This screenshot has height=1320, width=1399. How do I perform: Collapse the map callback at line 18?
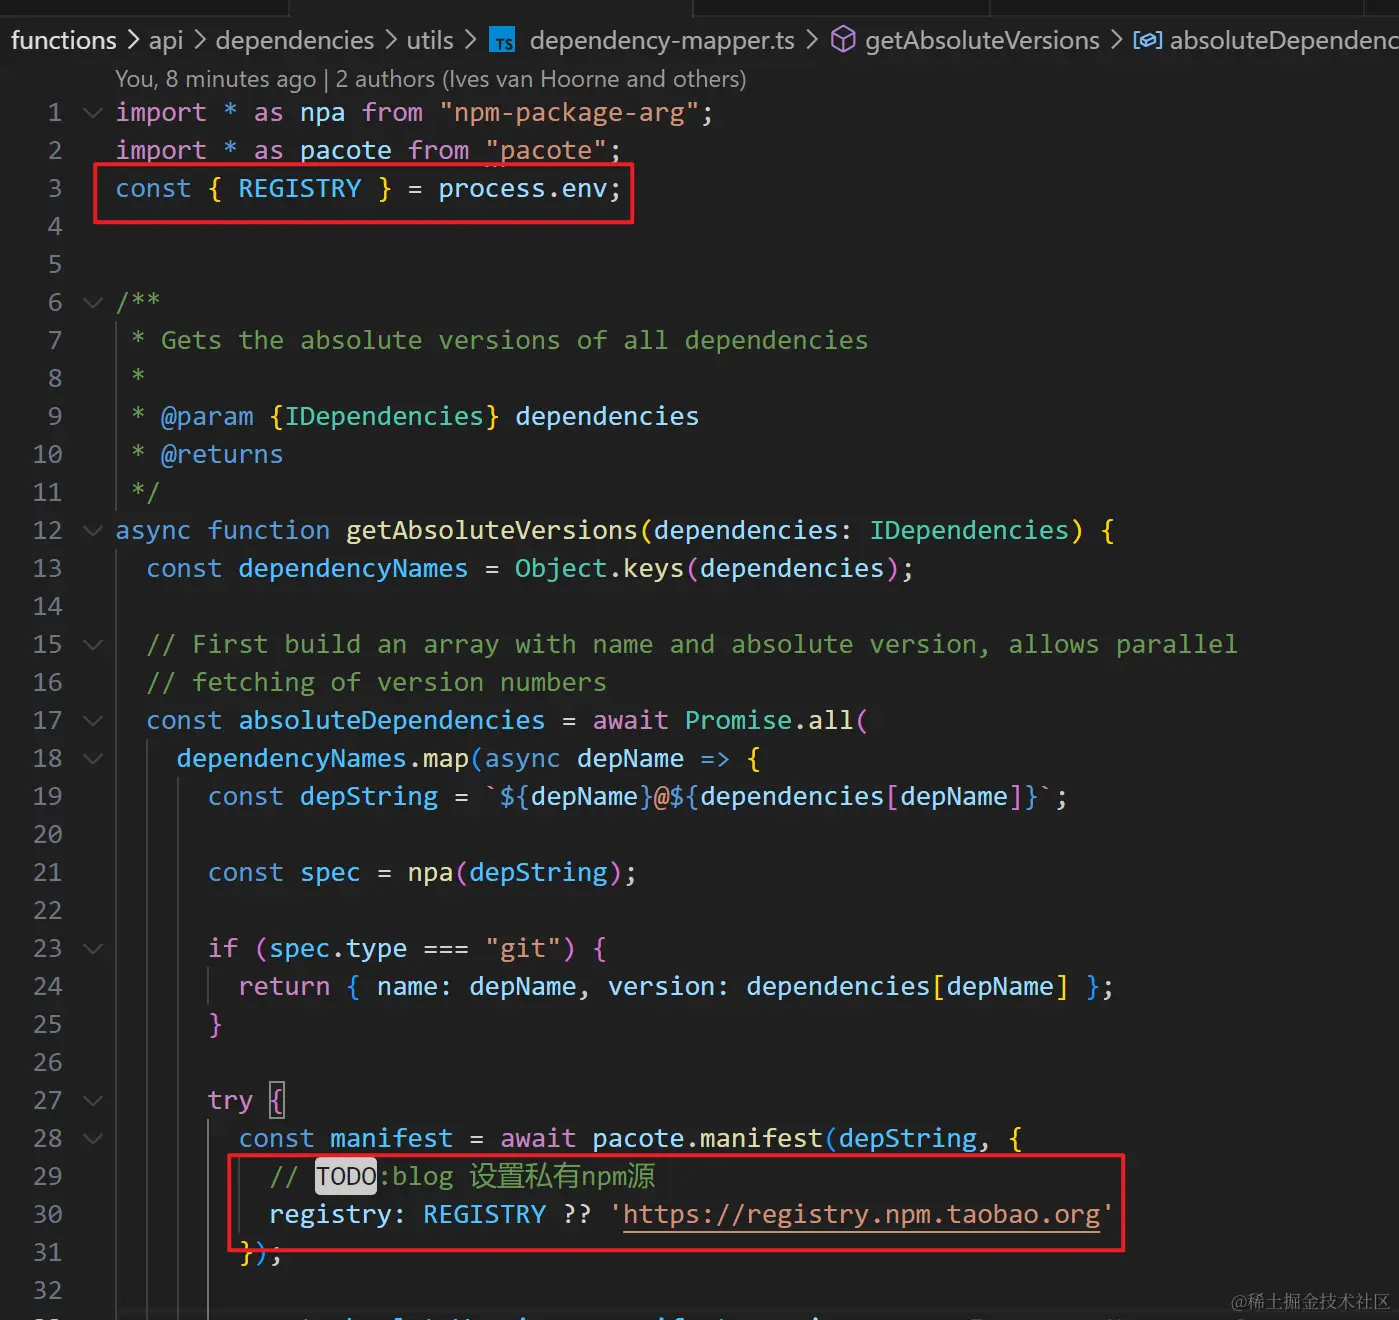click(92, 758)
